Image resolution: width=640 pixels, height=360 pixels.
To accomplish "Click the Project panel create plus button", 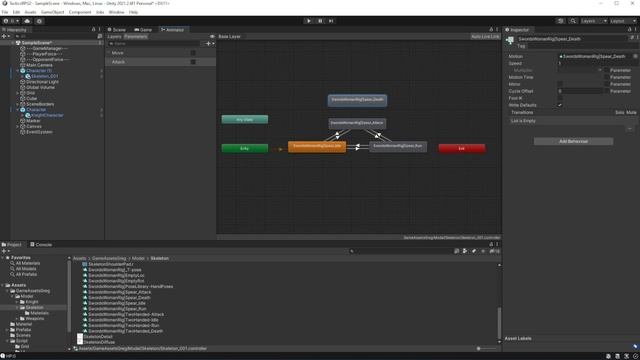I will pyautogui.click(x=5, y=251).
